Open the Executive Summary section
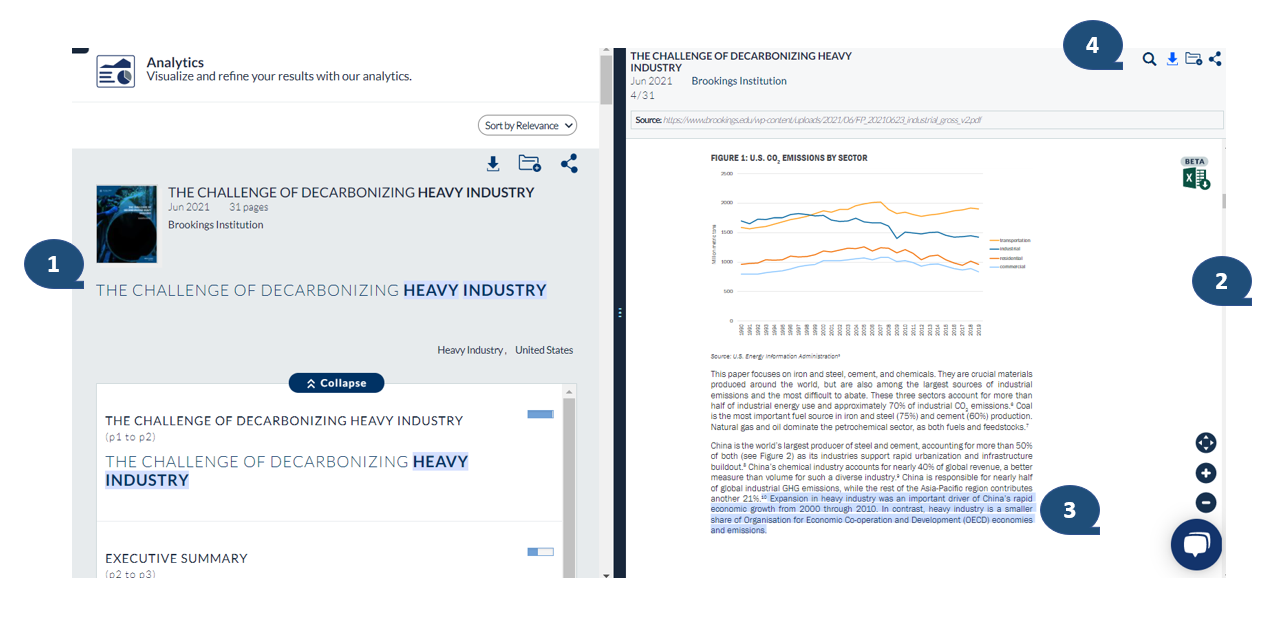1267x620 pixels. pyautogui.click(x=176, y=558)
